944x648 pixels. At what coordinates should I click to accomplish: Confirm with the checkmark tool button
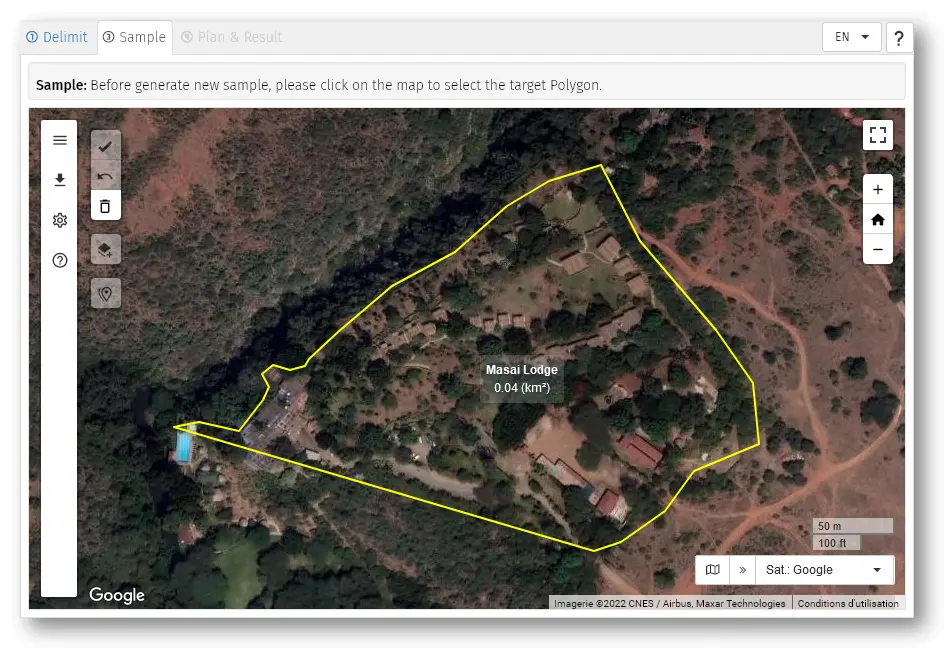[106, 146]
